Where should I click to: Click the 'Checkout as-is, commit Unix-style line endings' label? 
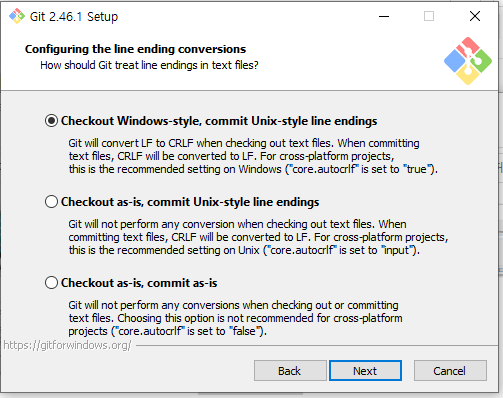(x=190, y=202)
